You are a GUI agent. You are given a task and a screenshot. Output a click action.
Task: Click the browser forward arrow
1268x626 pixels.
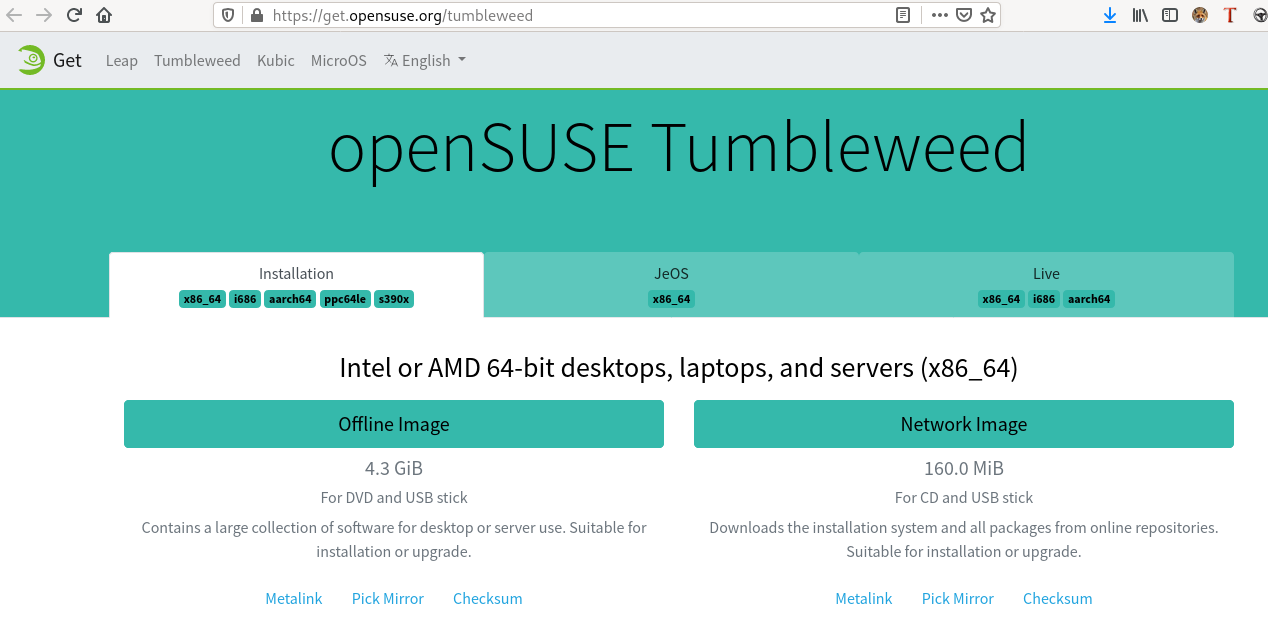[x=44, y=15]
